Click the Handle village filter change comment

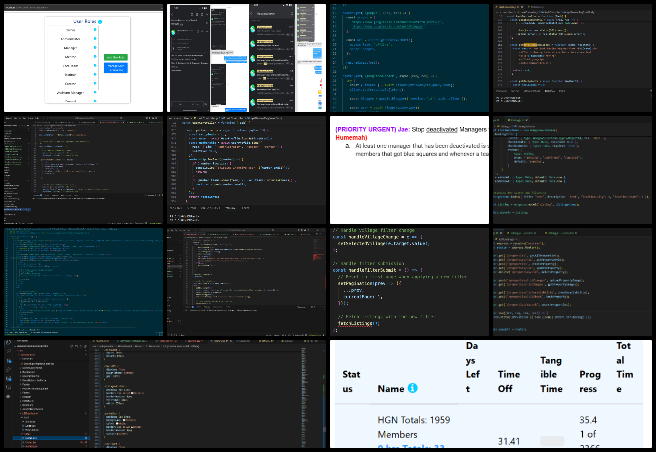coord(373,230)
